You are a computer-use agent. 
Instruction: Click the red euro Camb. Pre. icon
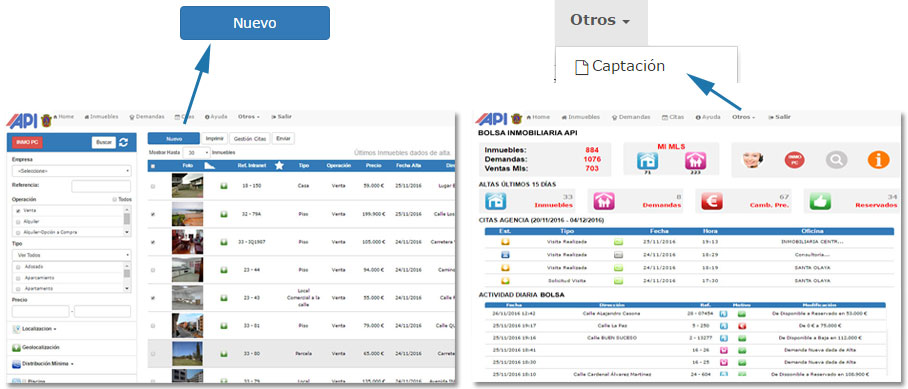(x=712, y=201)
